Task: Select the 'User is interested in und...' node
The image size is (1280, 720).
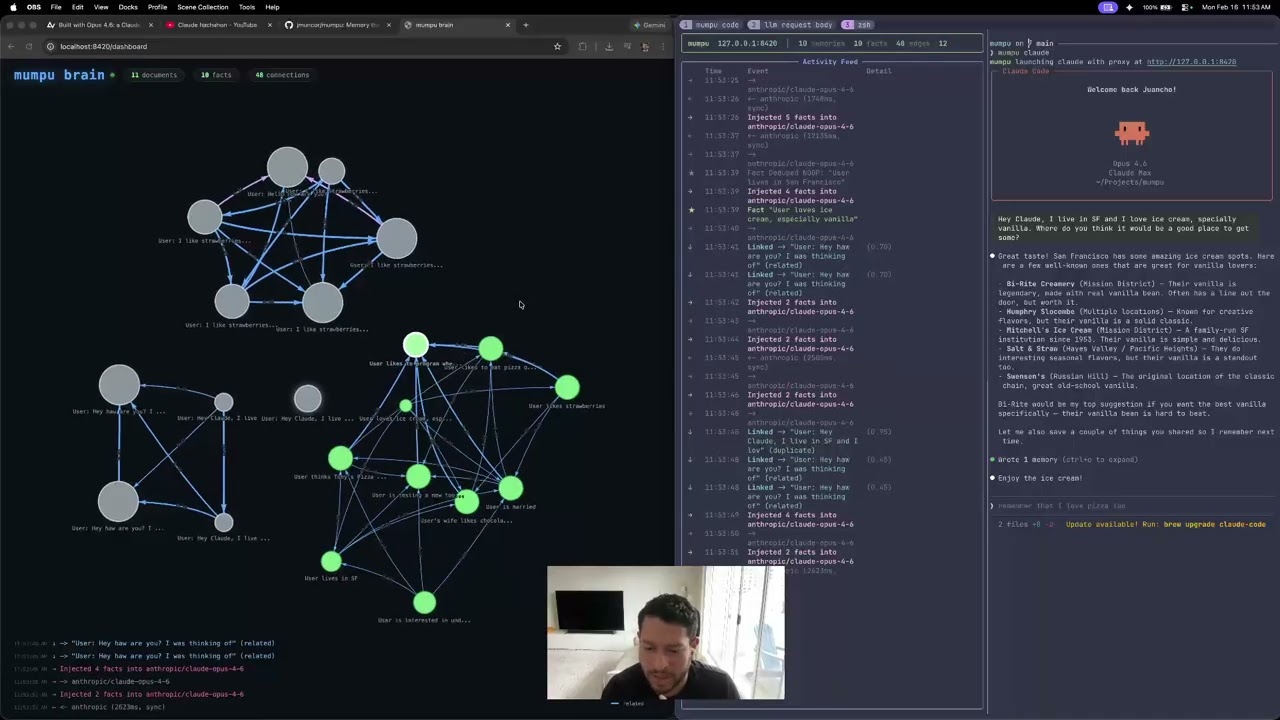Action: 424,602
